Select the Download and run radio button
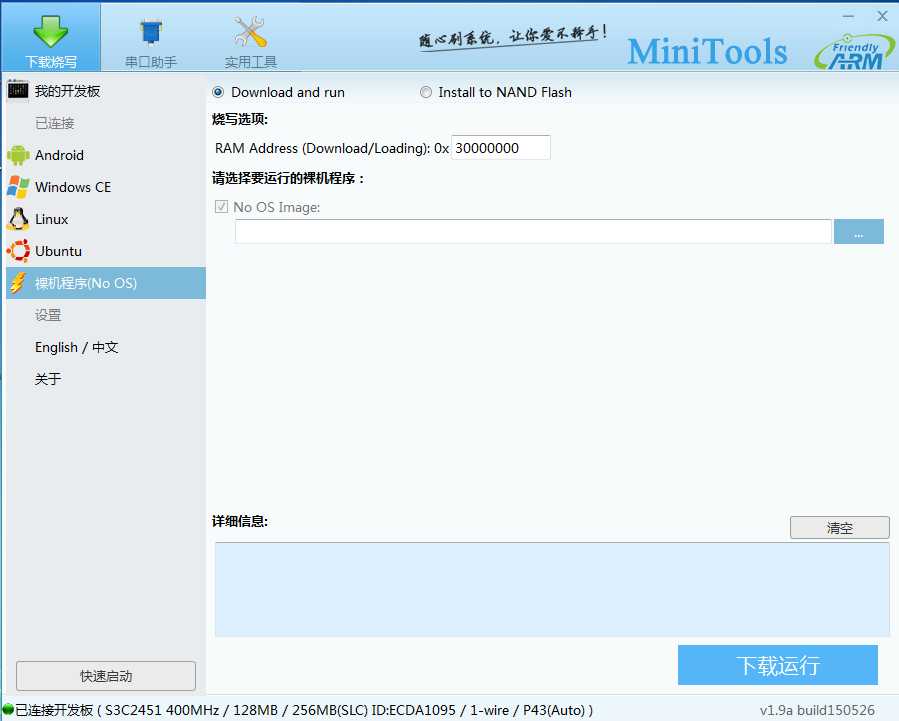The image size is (899, 721). pos(218,92)
